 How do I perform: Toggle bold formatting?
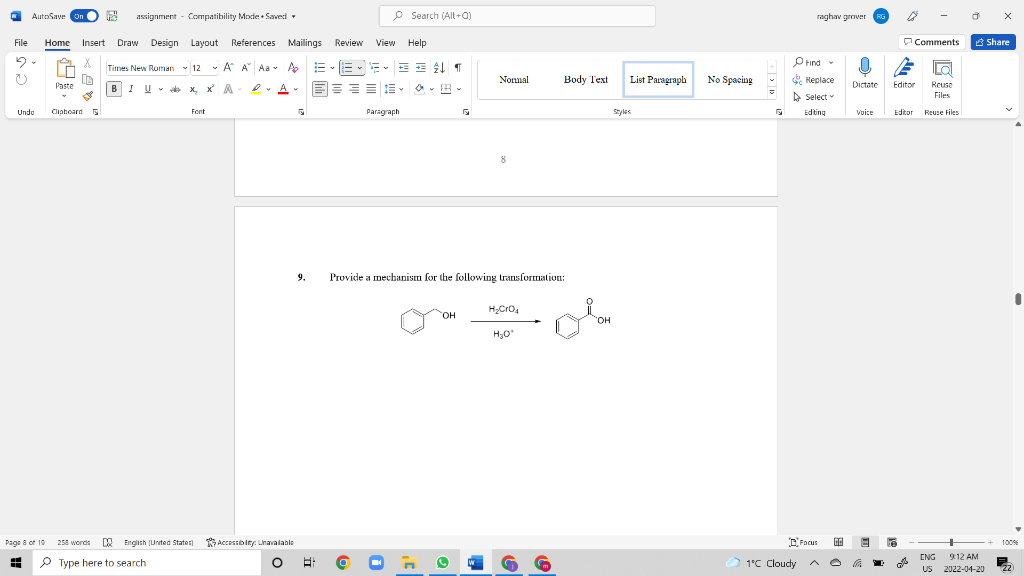(113, 89)
